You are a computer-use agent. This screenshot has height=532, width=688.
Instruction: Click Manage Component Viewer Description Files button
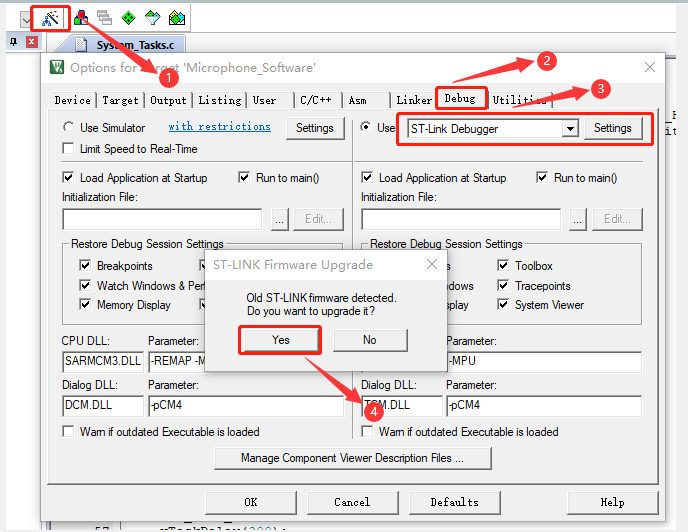pos(353,458)
